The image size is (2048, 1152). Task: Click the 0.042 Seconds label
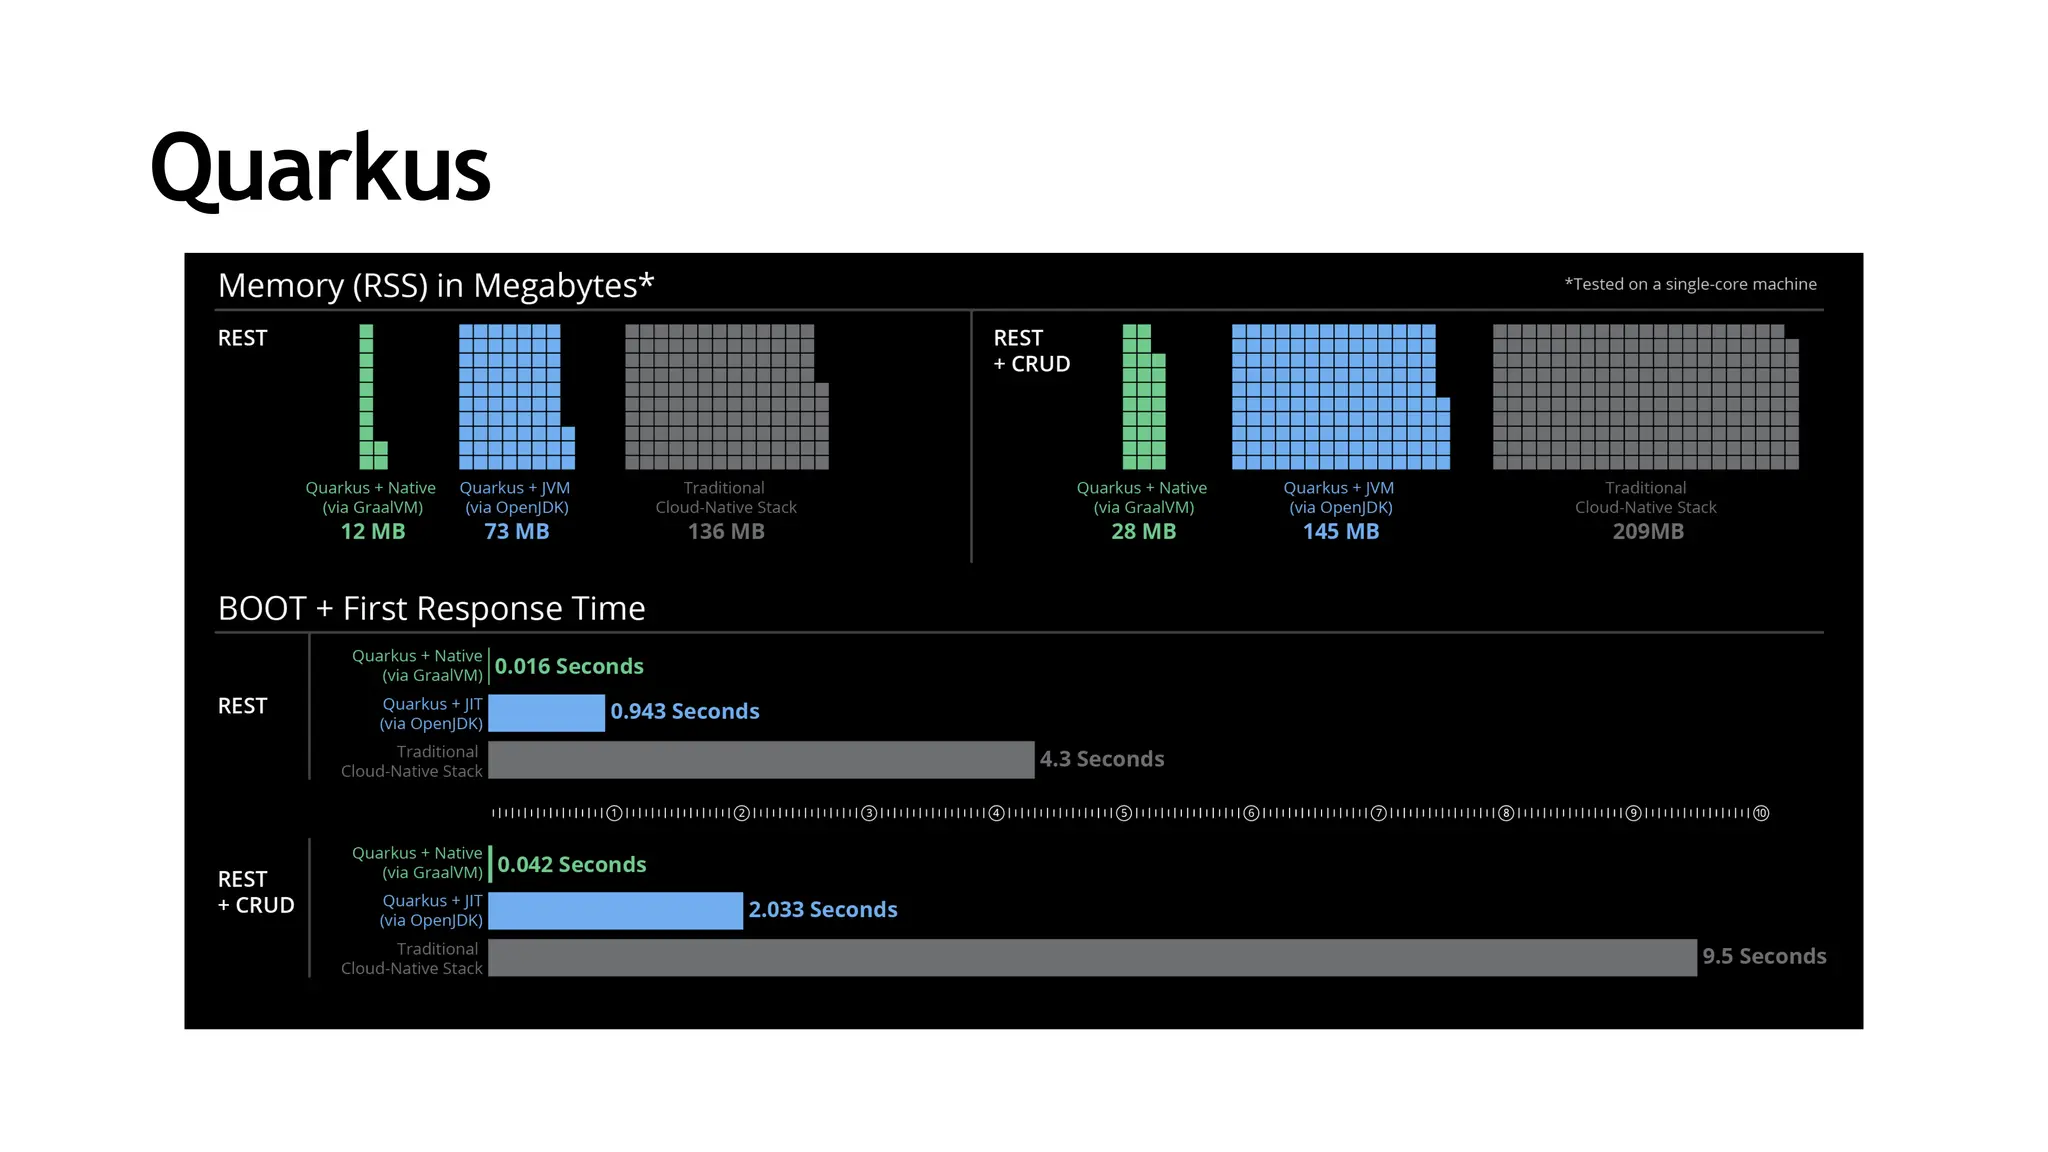[x=572, y=864]
